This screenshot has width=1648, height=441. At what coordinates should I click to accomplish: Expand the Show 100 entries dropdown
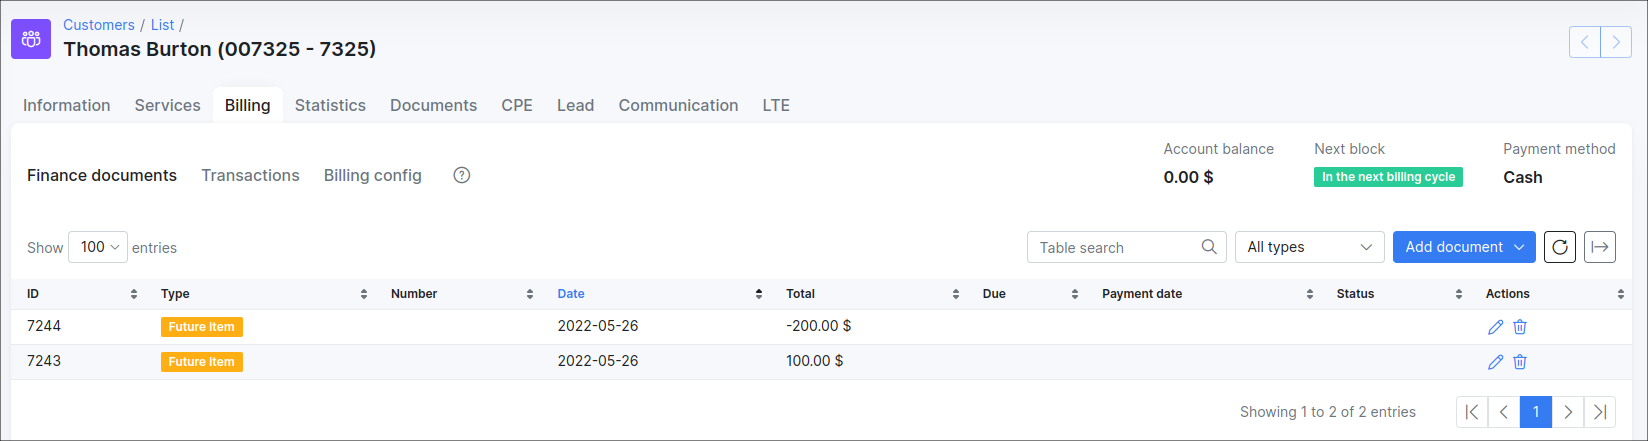pos(98,247)
